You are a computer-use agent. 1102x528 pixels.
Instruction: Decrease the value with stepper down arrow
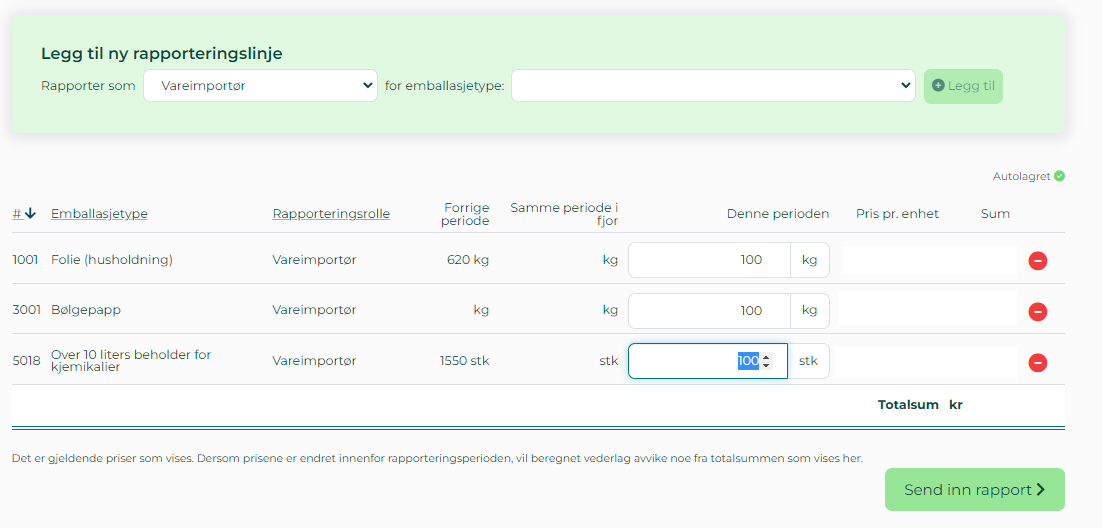click(x=766, y=365)
